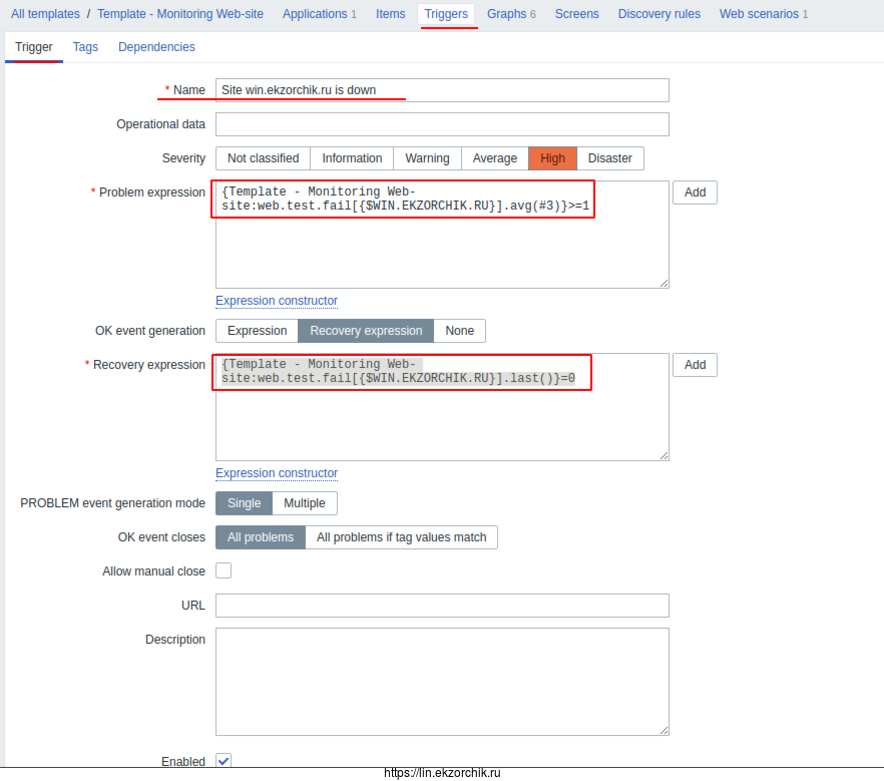The image size is (884, 781).
Task: Open Expression constructor under Problem expression
Action: tap(276, 301)
